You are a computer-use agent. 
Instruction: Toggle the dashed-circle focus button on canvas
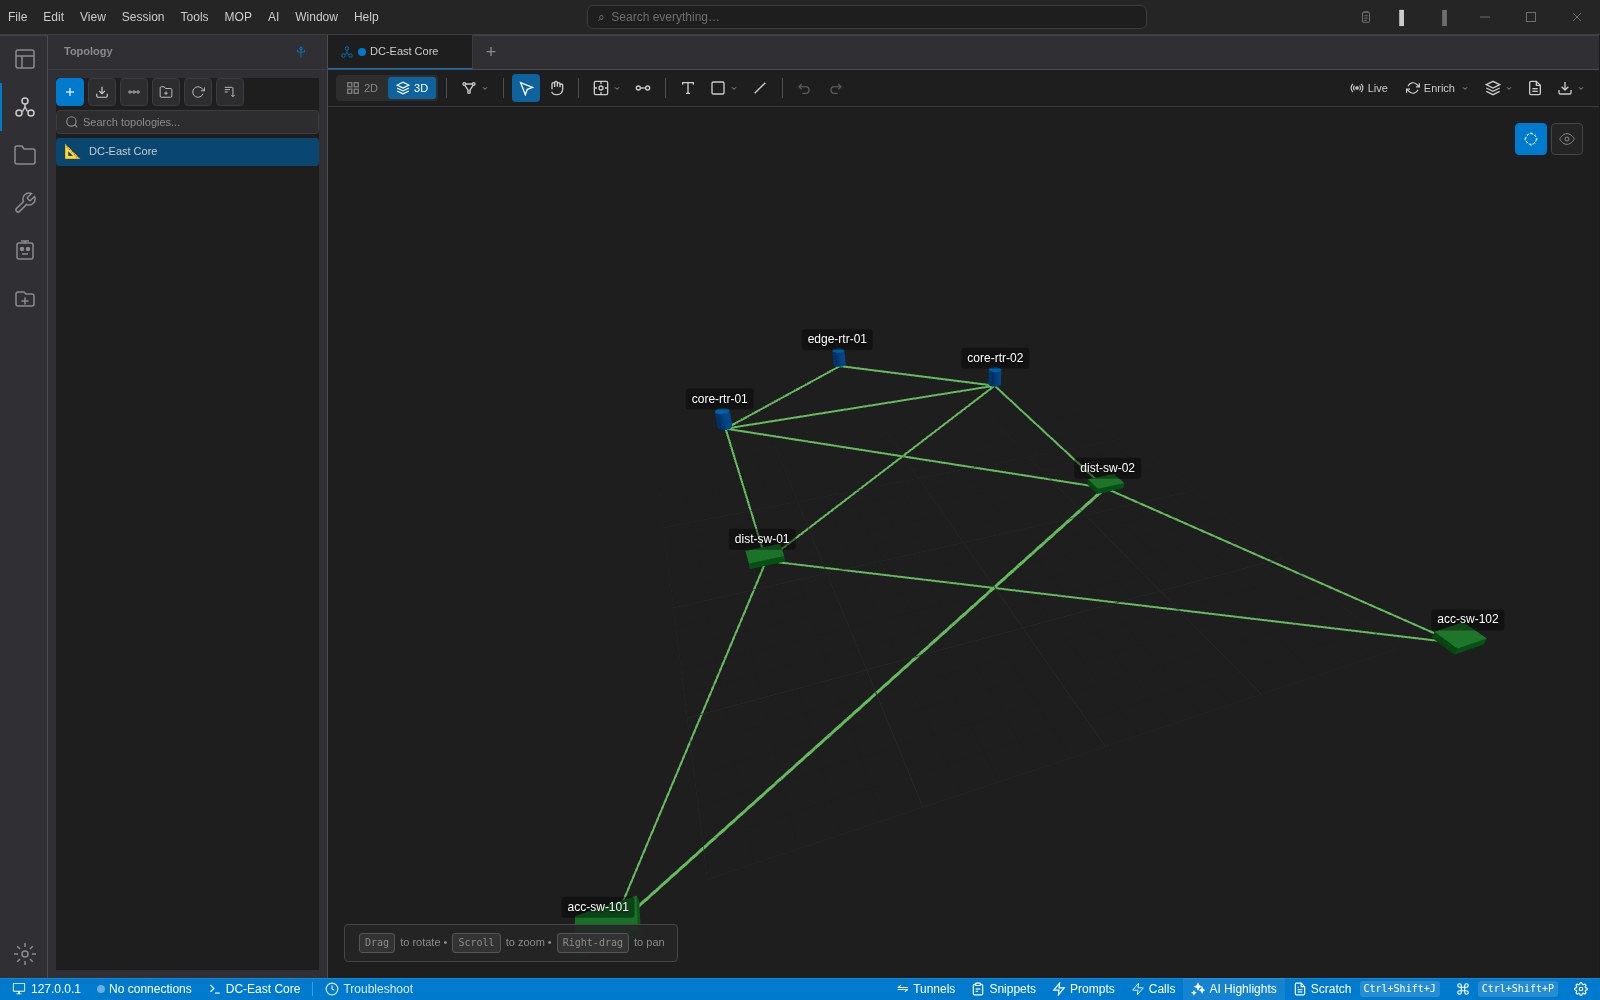[x=1531, y=139]
